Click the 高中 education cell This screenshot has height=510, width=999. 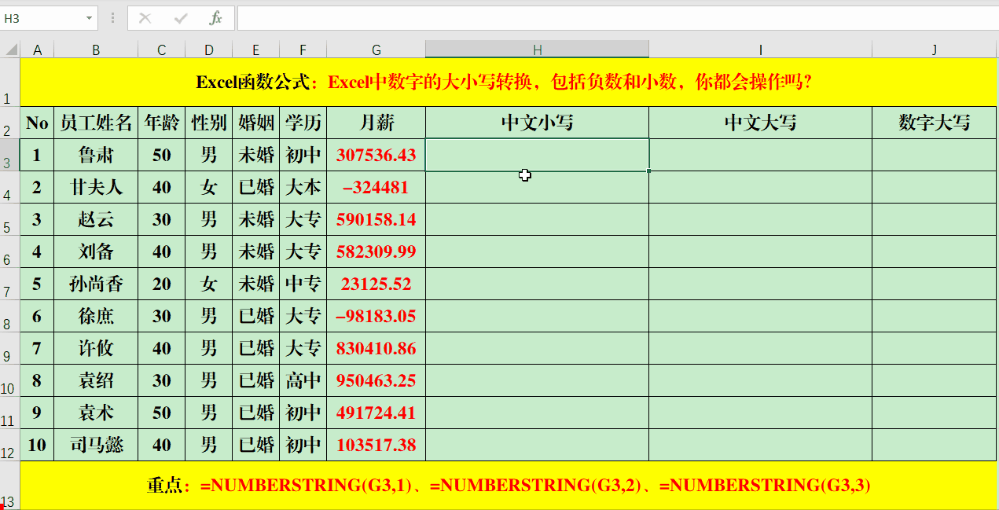(x=303, y=381)
